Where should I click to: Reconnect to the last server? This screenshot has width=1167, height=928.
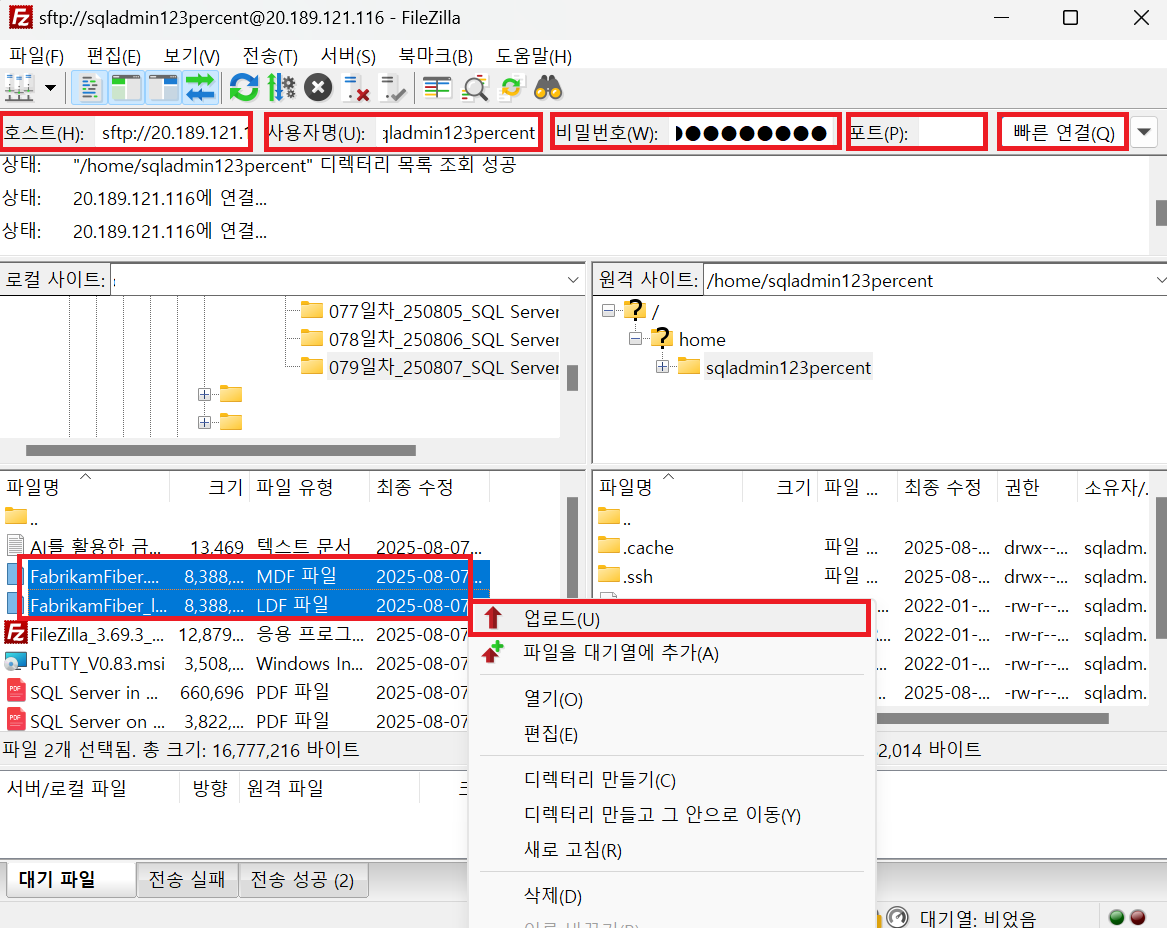pyautogui.click(x=392, y=88)
